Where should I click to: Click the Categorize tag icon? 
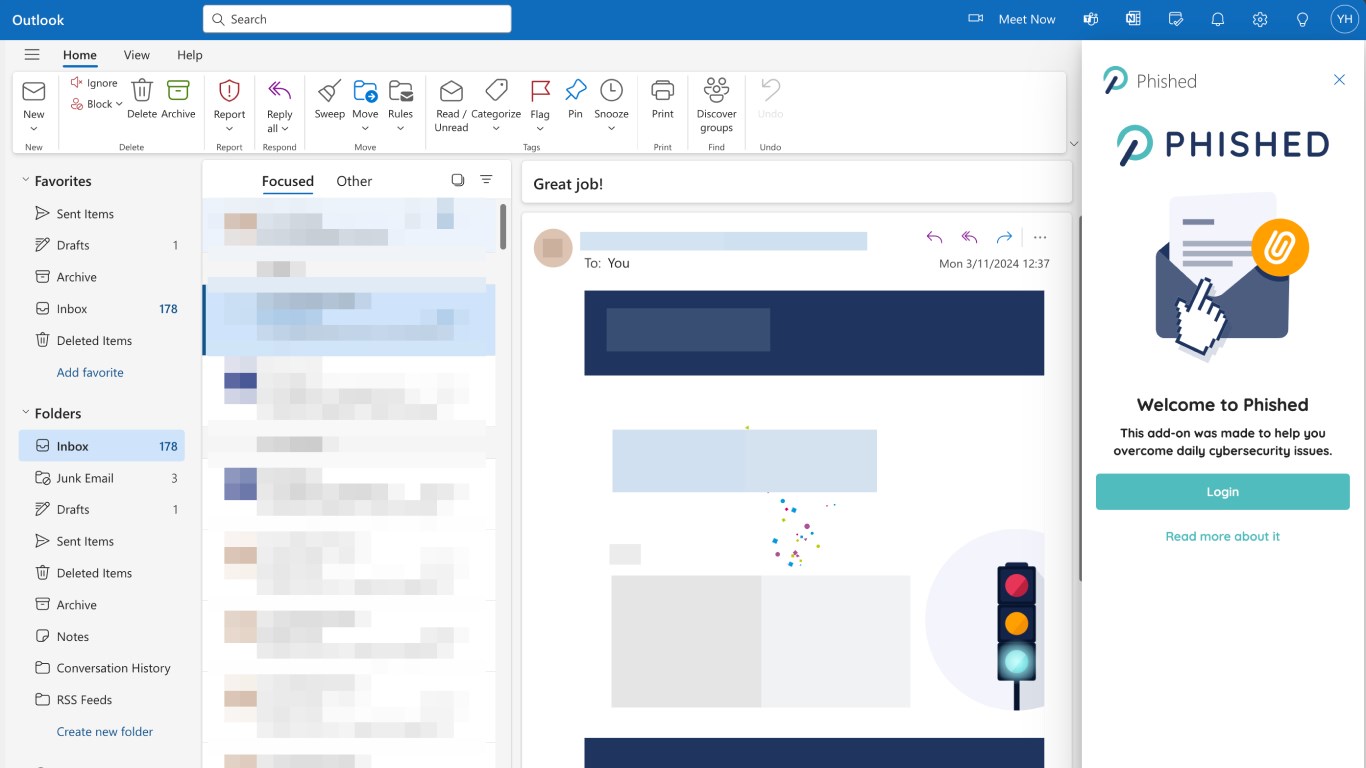point(496,91)
